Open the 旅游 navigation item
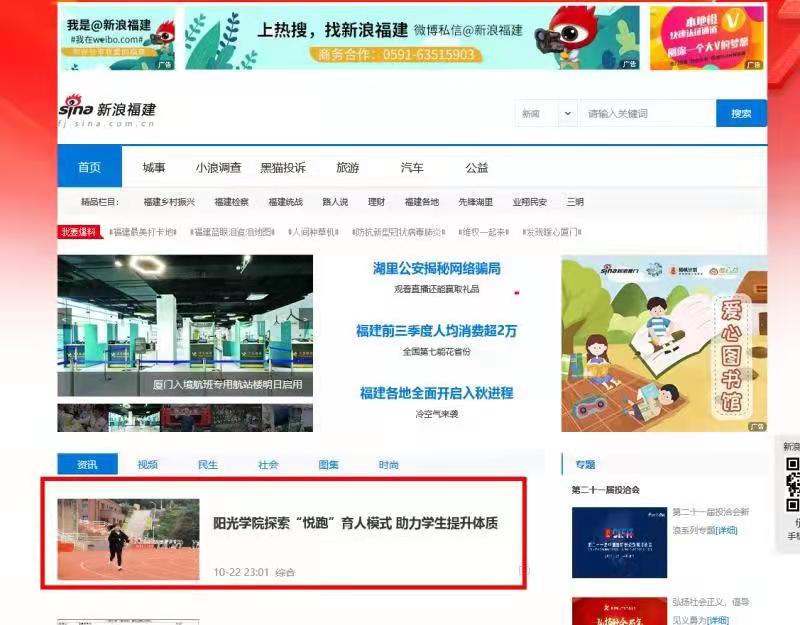800x625 pixels. (x=347, y=168)
